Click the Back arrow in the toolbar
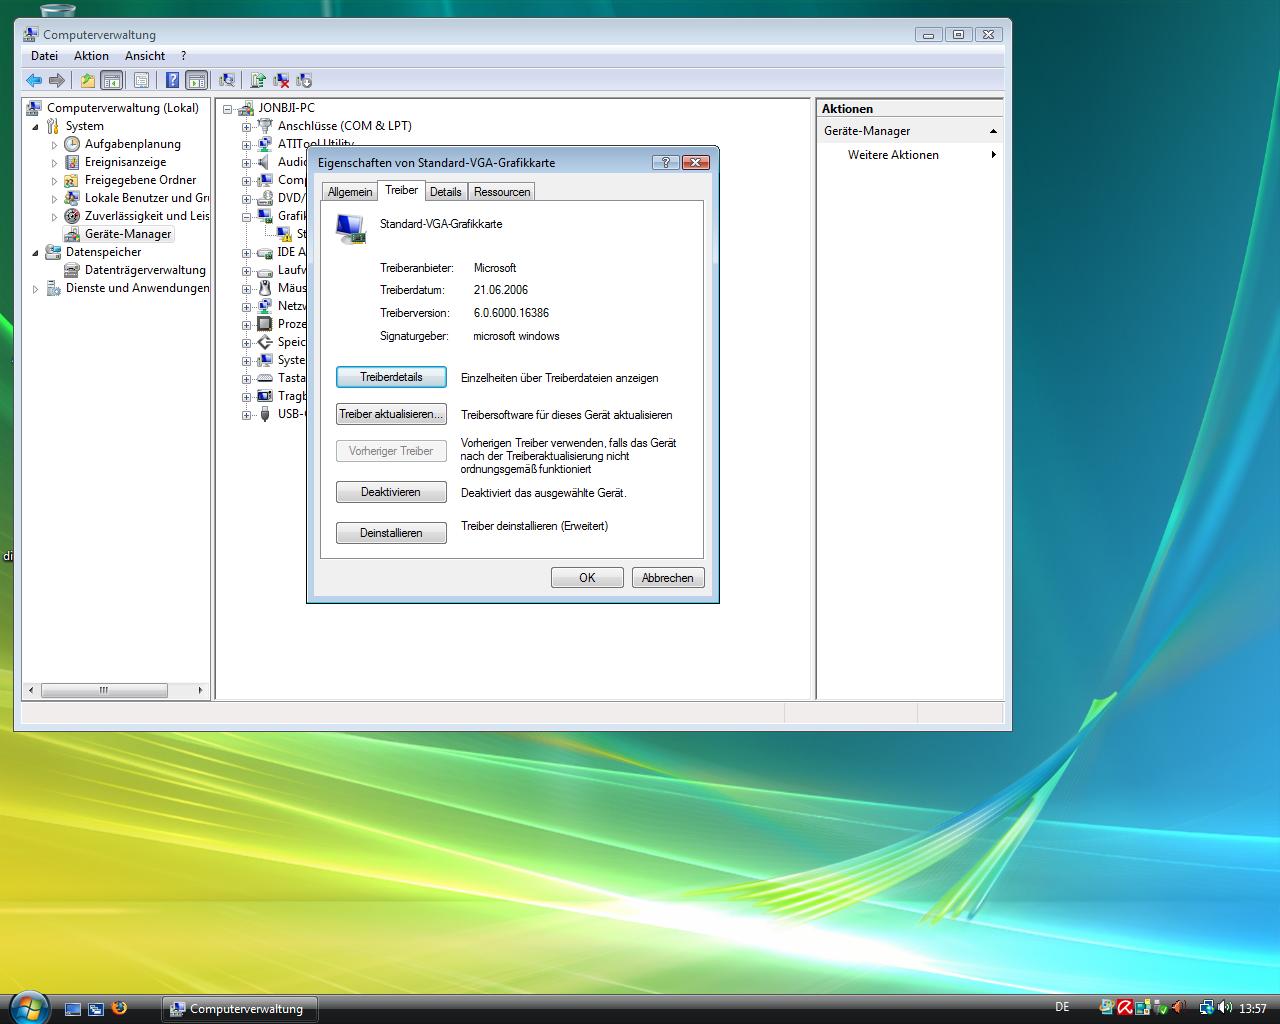This screenshot has height=1024, width=1280. click(34, 80)
